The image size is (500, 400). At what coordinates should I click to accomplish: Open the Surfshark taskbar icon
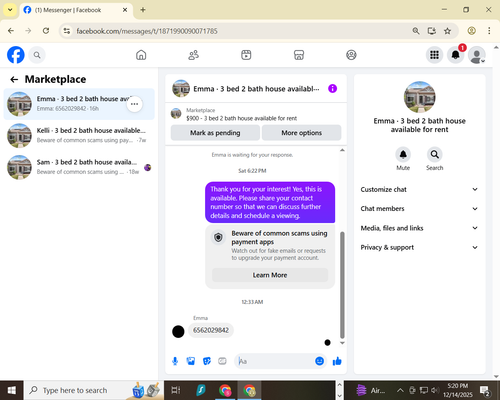(201, 390)
